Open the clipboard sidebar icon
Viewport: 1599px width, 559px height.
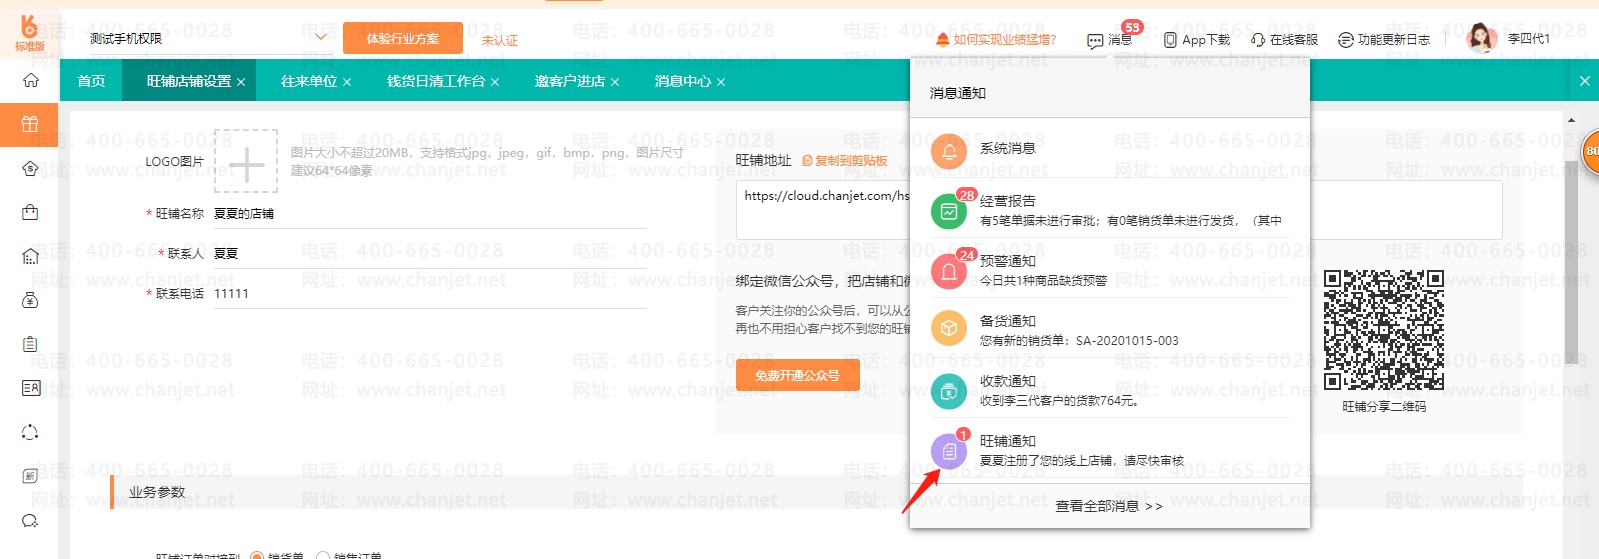(30, 344)
